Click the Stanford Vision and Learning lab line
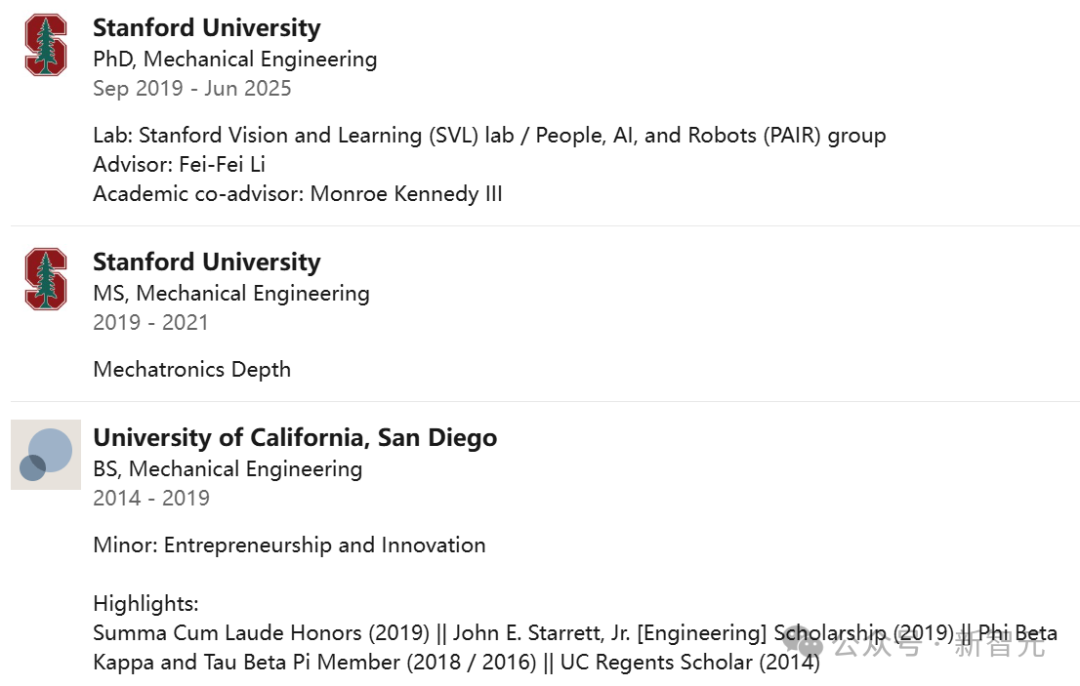1080x686 pixels. point(490,136)
